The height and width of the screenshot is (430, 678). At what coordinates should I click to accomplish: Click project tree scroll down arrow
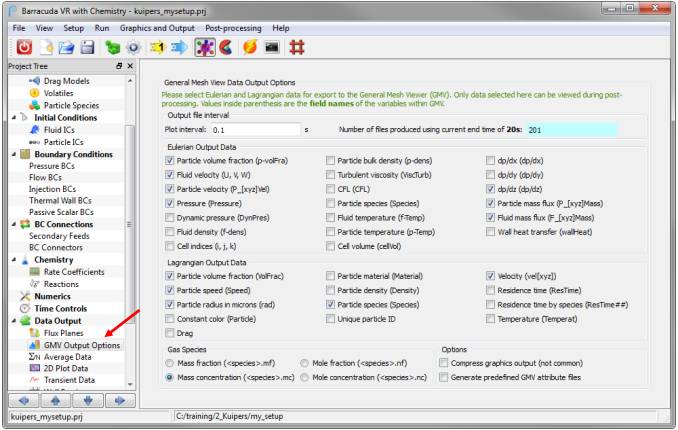click(x=130, y=384)
